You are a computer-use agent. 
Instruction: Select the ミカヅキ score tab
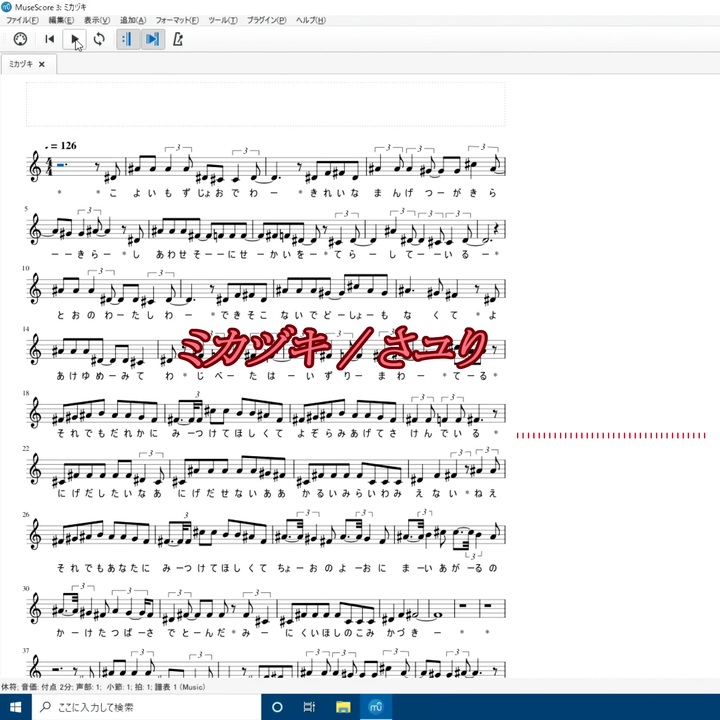click(21, 64)
